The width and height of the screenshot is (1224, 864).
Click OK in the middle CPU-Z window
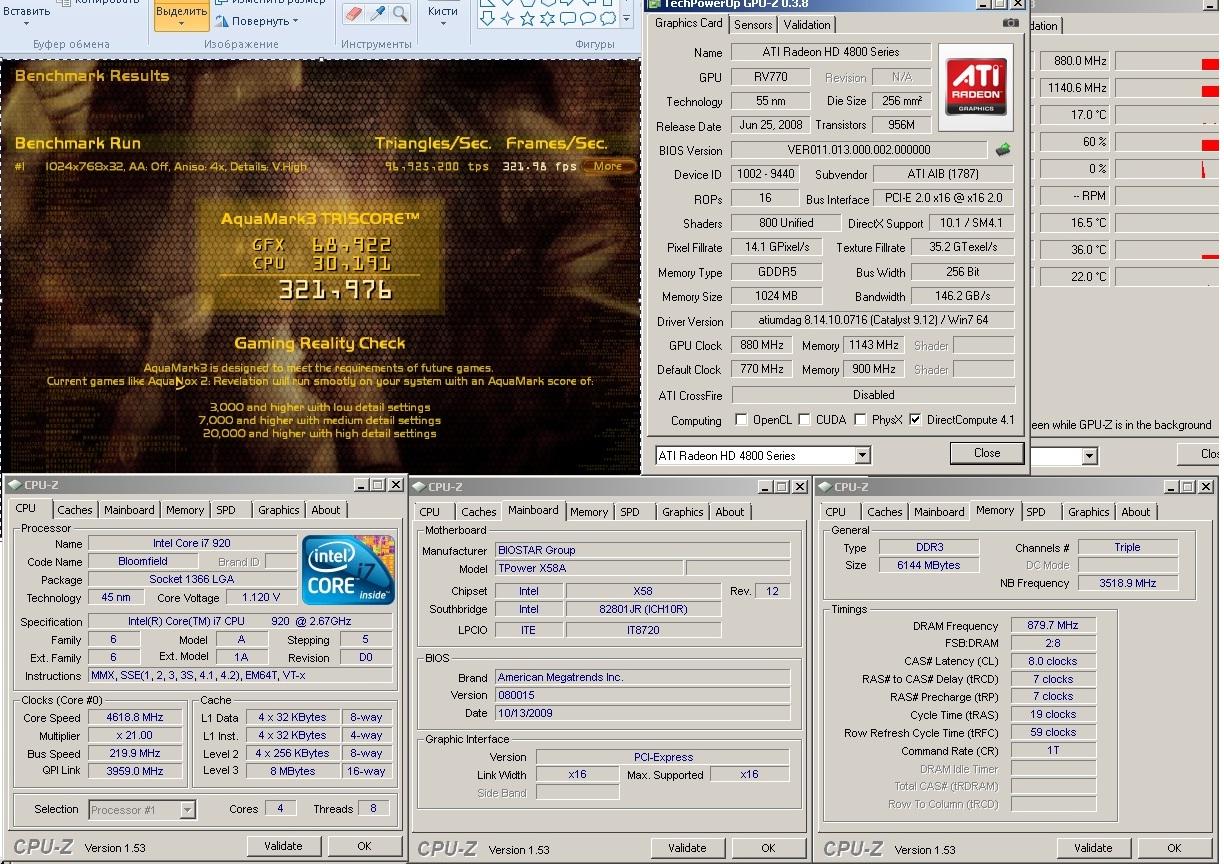[768, 848]
